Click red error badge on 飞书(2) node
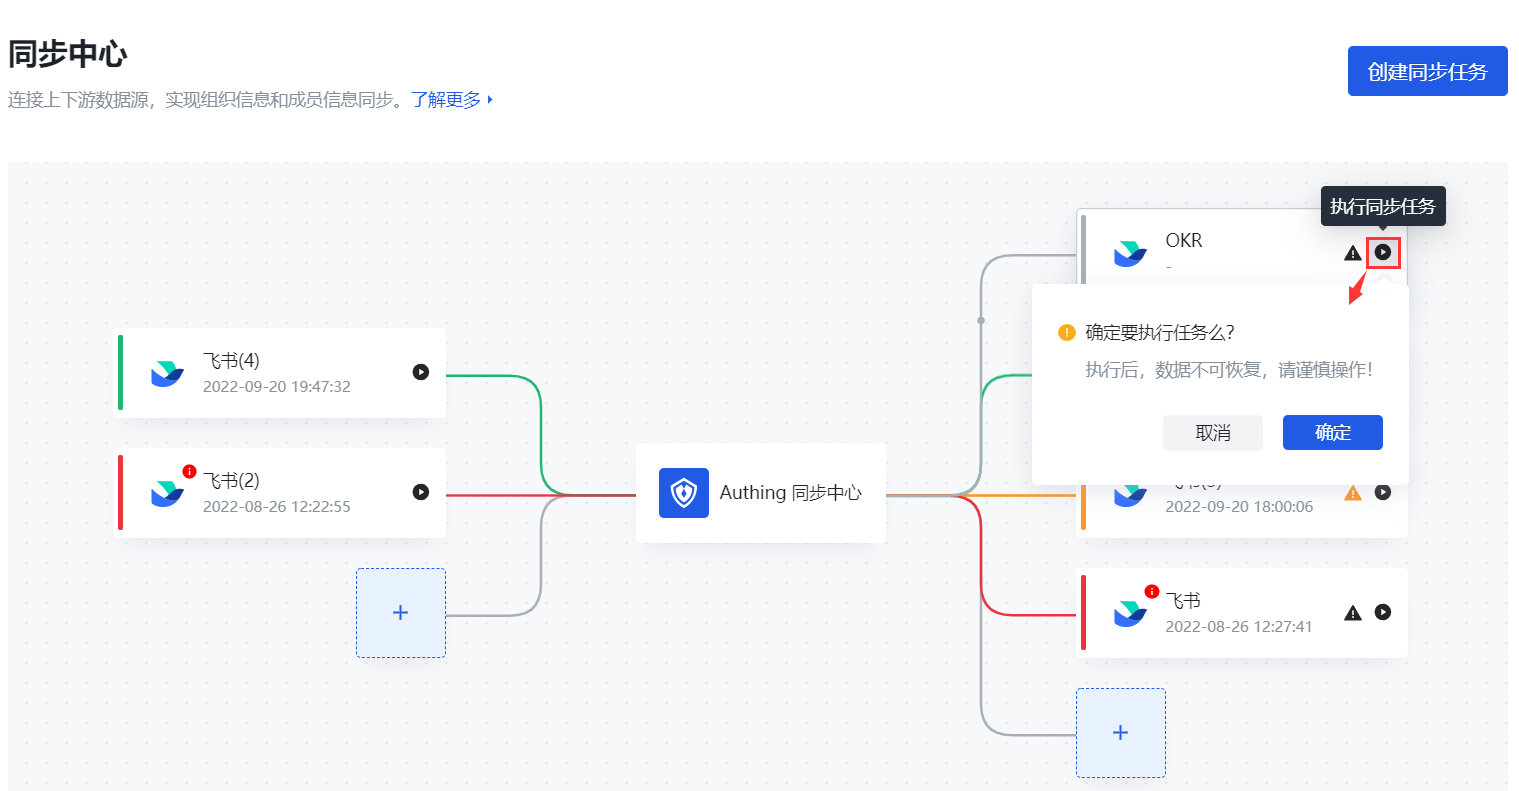This screenshot has height=791, width=1519. point(189,471)
